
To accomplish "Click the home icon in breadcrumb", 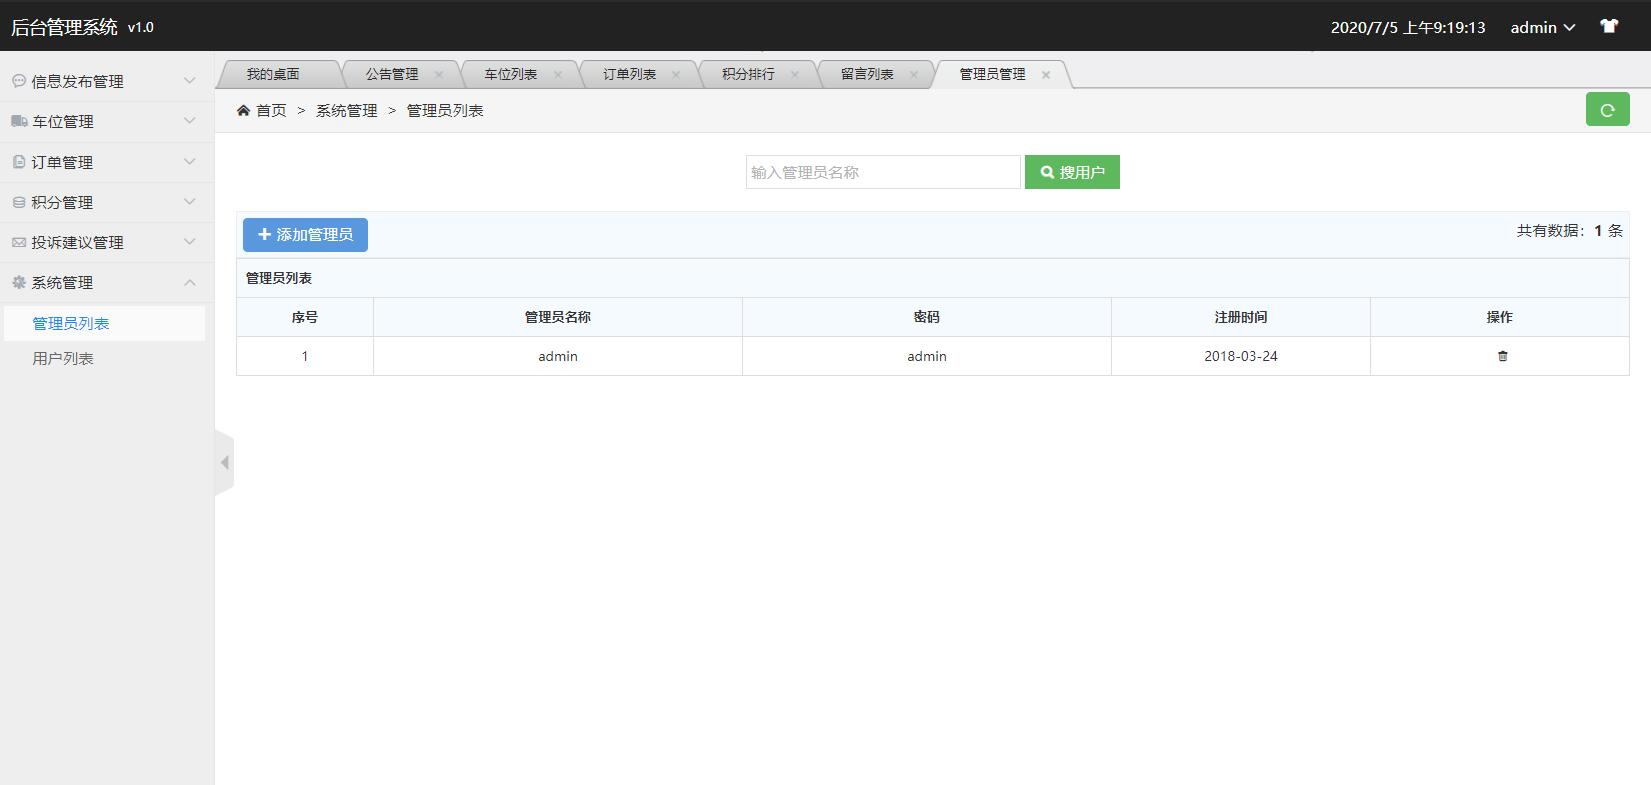I will point(243,111).
